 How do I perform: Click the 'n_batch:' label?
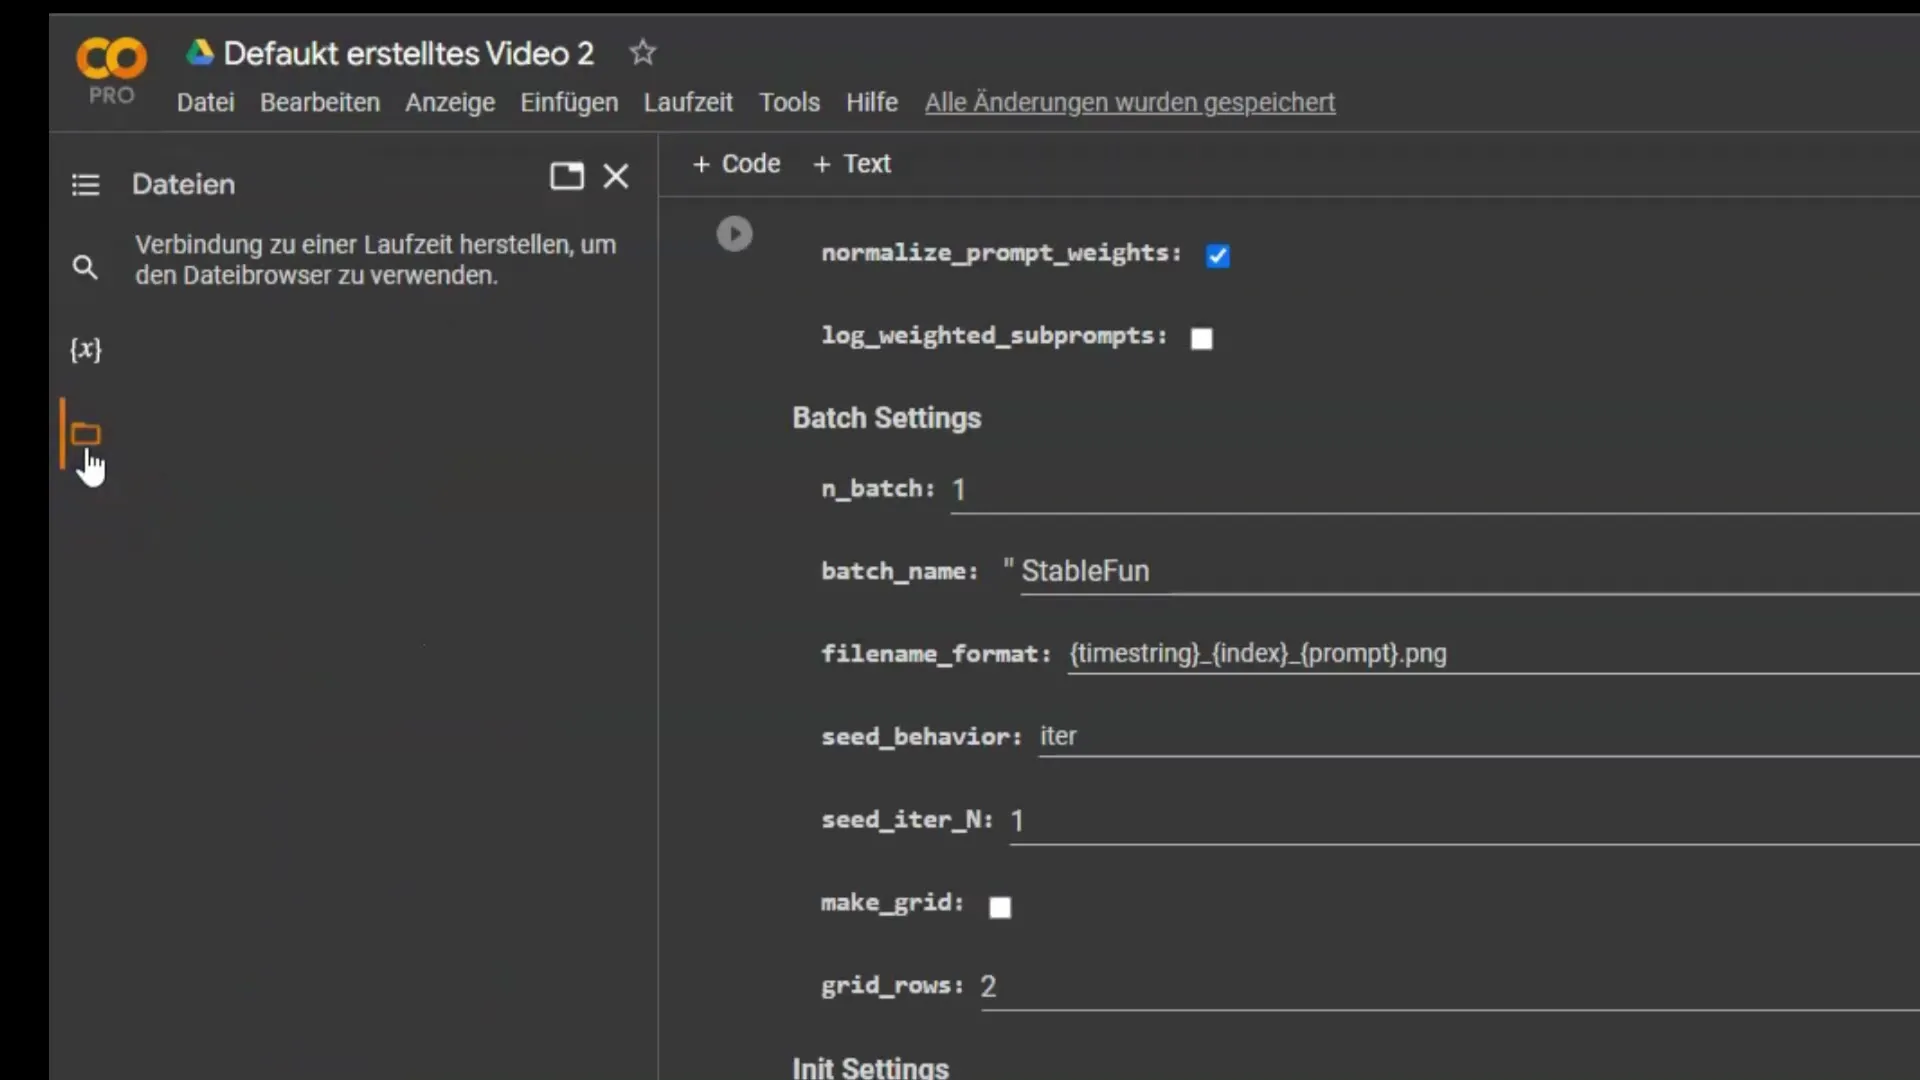[x=878, y=489]
